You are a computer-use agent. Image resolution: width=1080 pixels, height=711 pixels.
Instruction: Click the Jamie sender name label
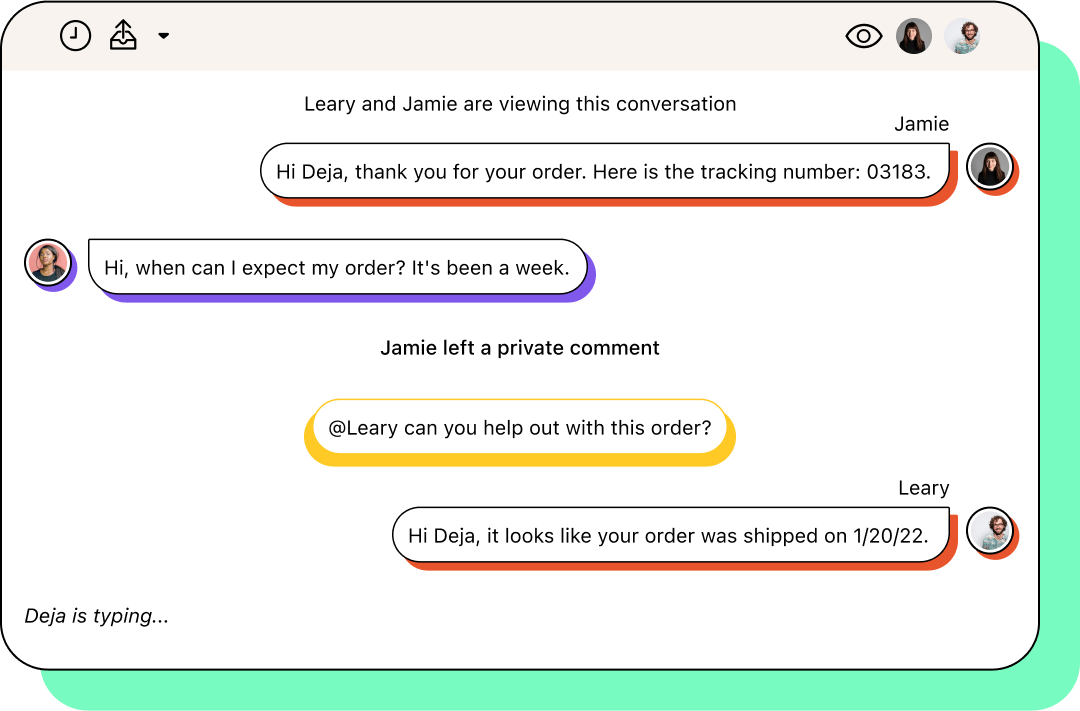(922, 124)
